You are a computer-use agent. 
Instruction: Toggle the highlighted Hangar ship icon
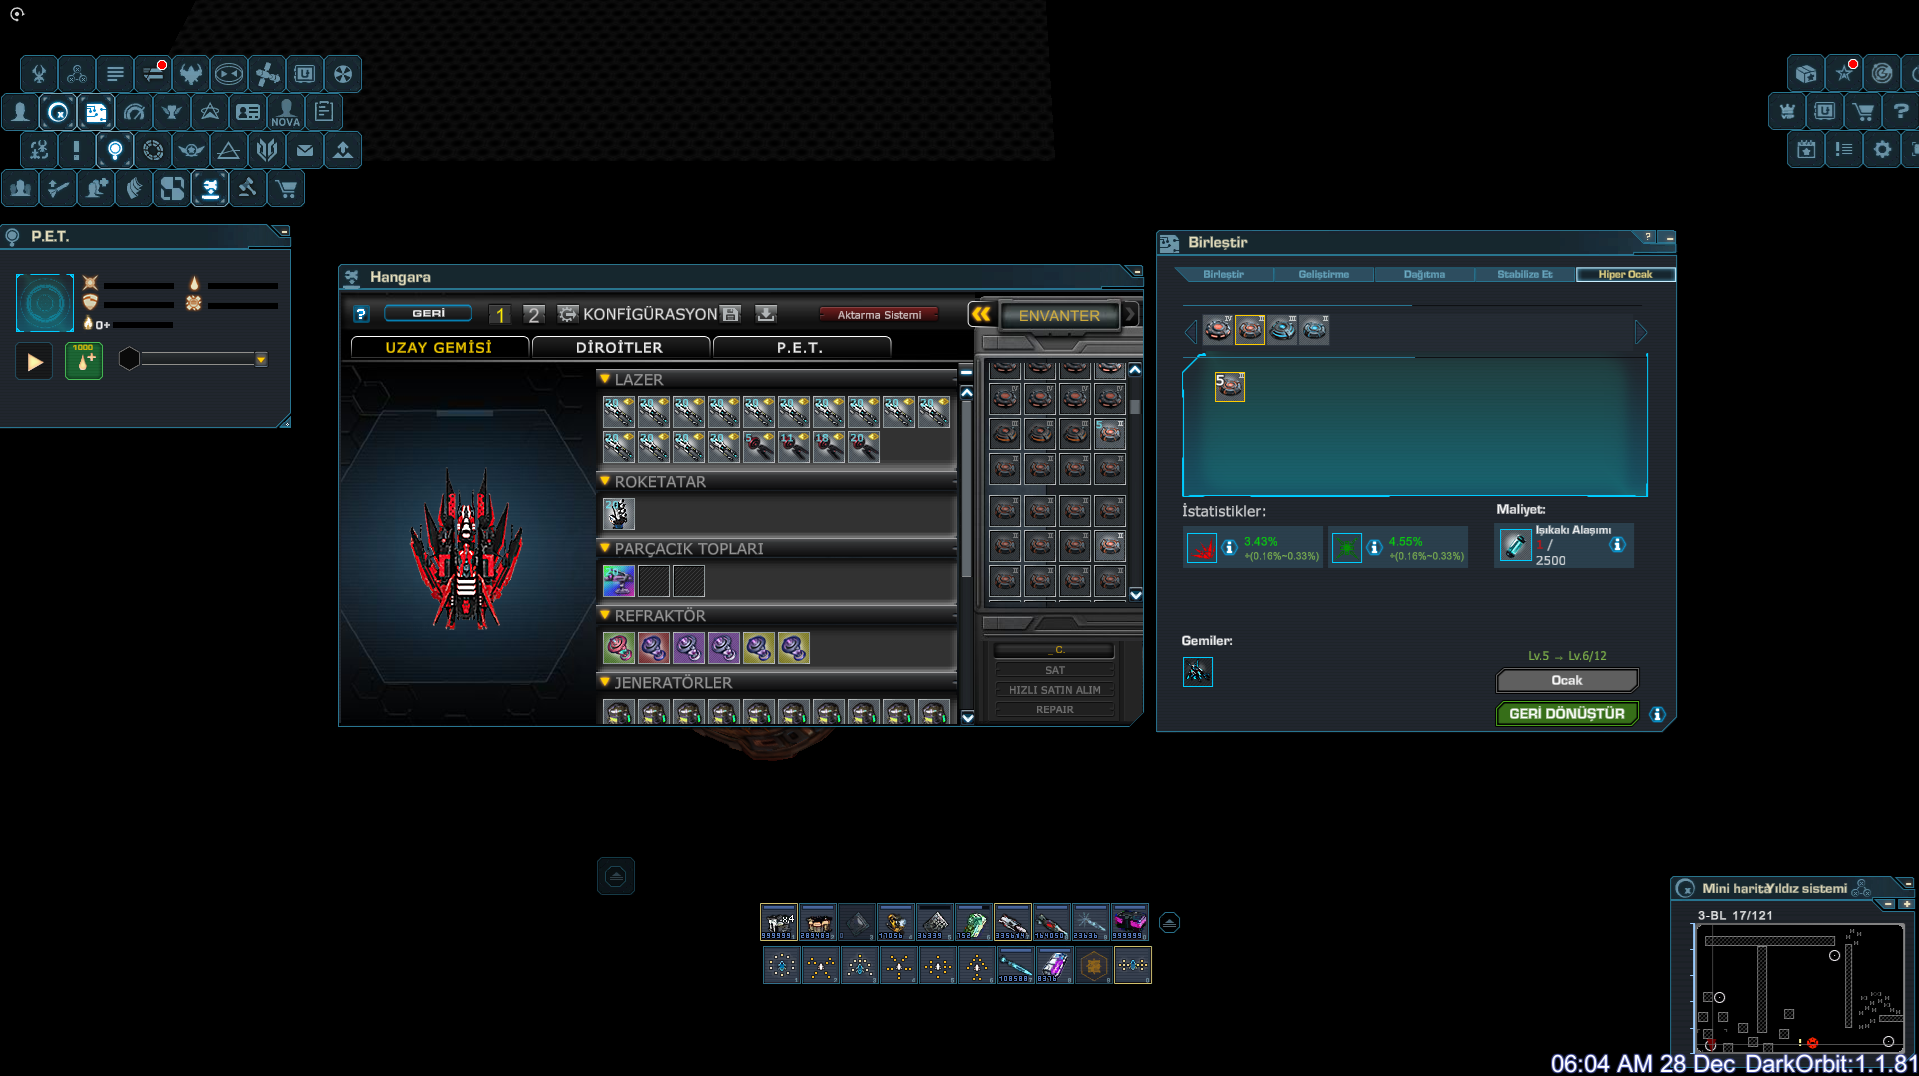[x=210, y=188]
